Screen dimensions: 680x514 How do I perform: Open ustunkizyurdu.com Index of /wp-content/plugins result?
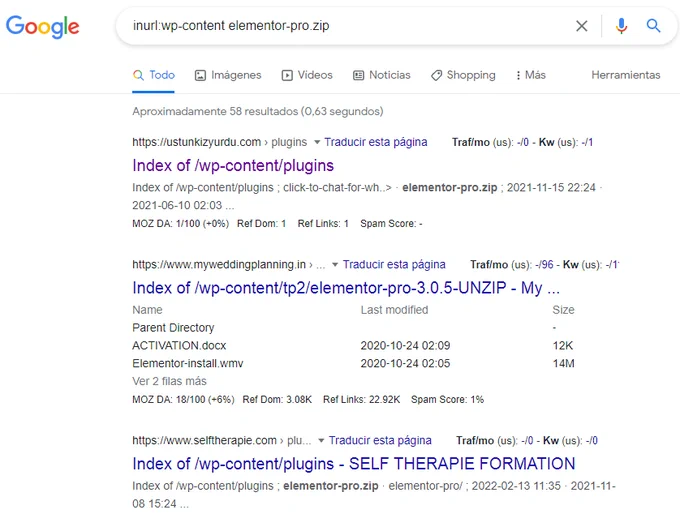pos(233,165)
